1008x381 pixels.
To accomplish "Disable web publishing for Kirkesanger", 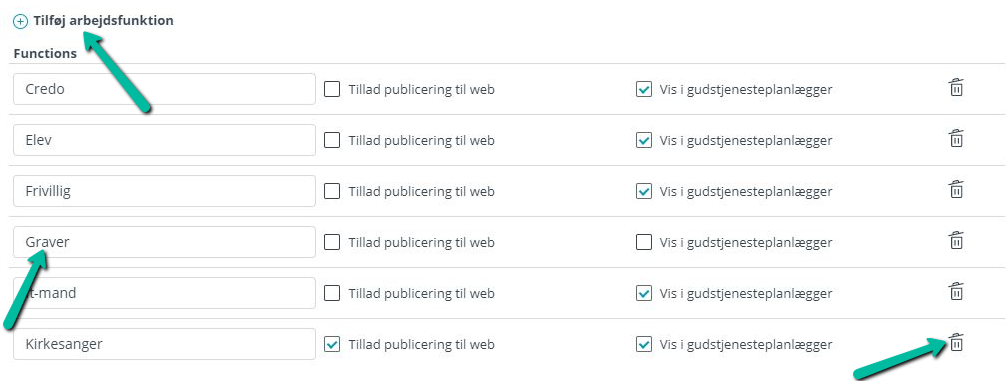I will 332,344.
